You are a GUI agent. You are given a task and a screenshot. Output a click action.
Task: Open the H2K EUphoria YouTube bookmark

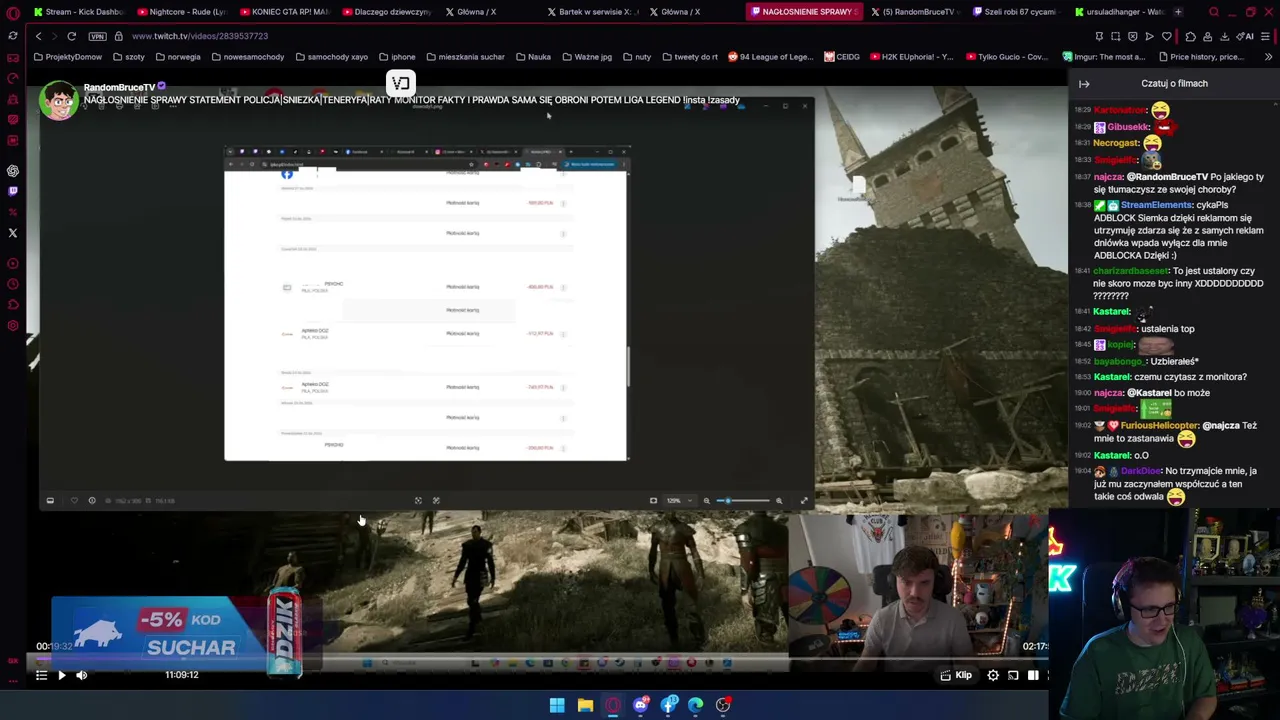coord(911,57)
